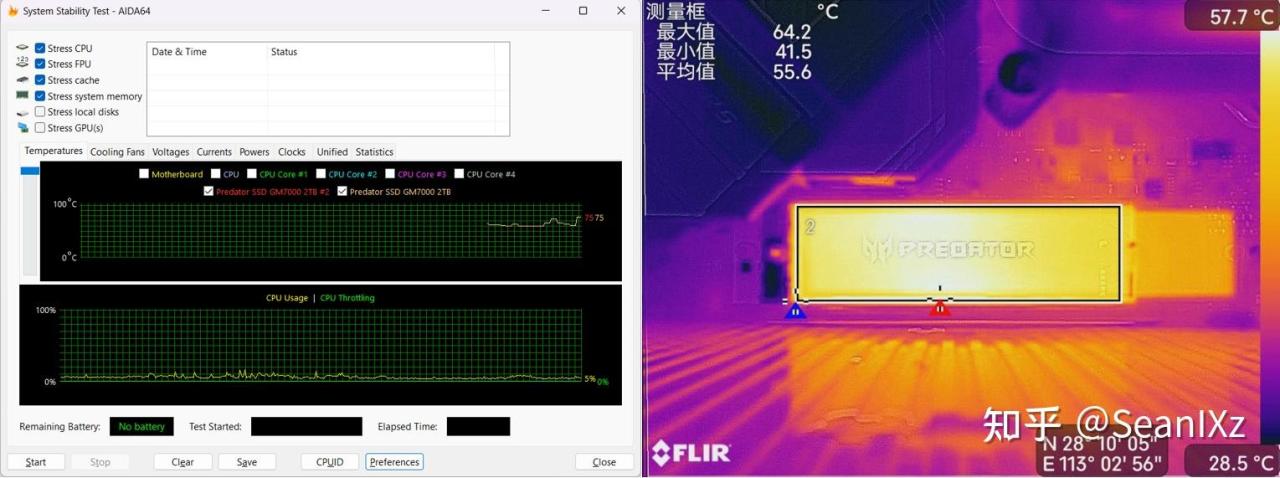This screenshot has height=478, width=1280.
Task: Click the GPU icon beside Stress GPU(s)
Action: [x=22, y=128]
